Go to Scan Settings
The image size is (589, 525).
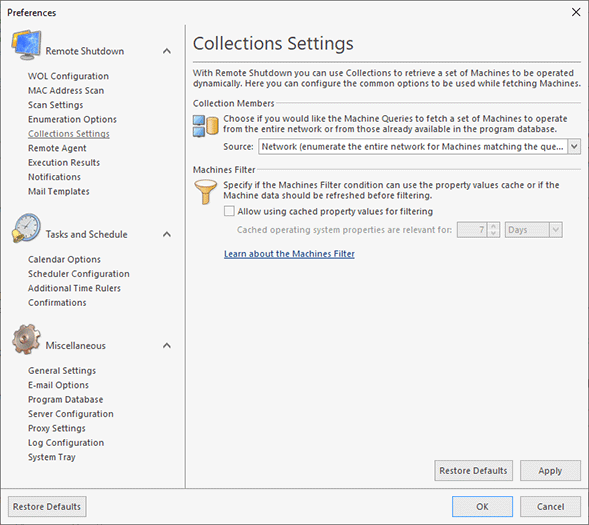(x=56, y=105)
